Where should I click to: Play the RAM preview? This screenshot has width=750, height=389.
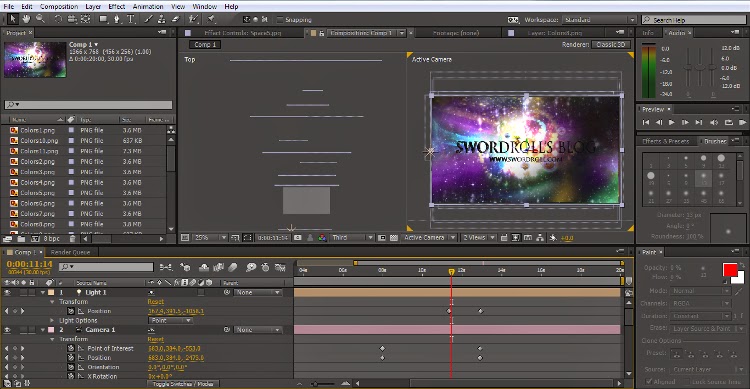point(742,122)
